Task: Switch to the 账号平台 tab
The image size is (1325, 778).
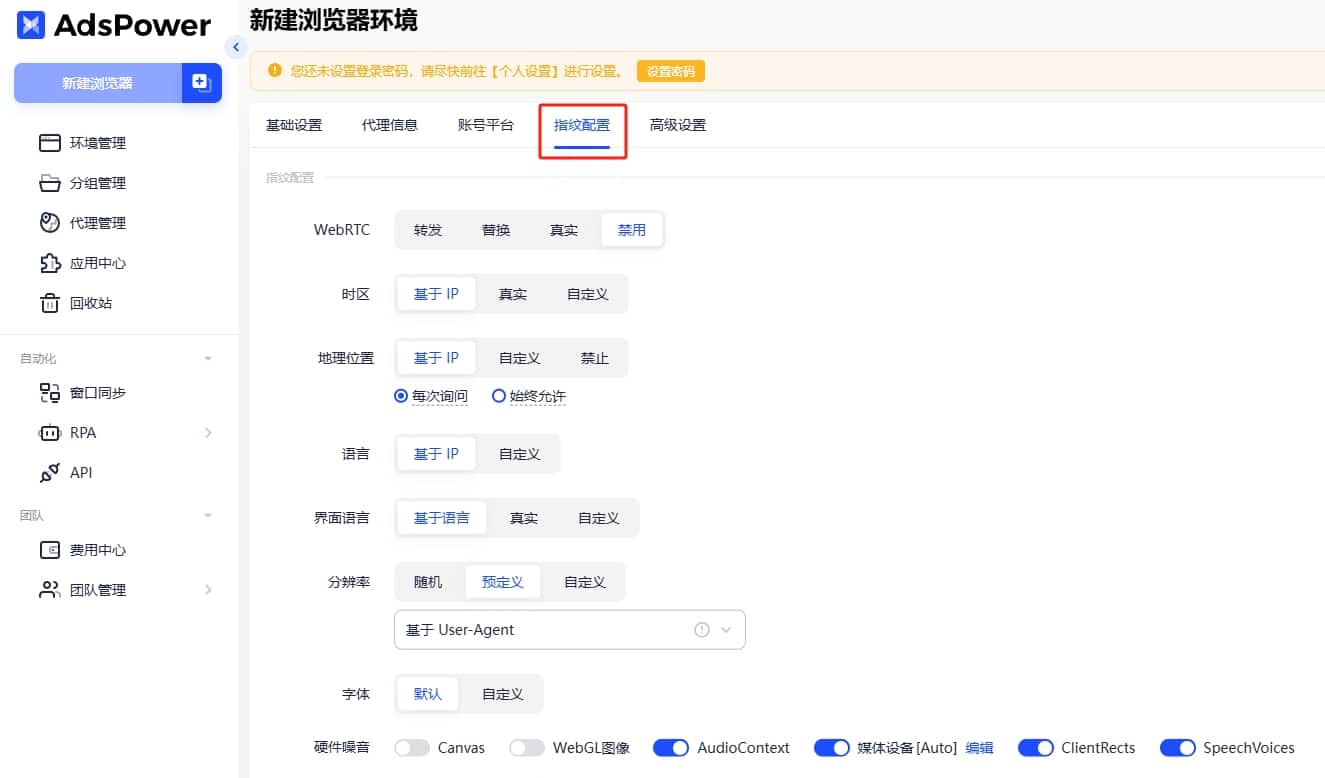Action: coord(486,125)
